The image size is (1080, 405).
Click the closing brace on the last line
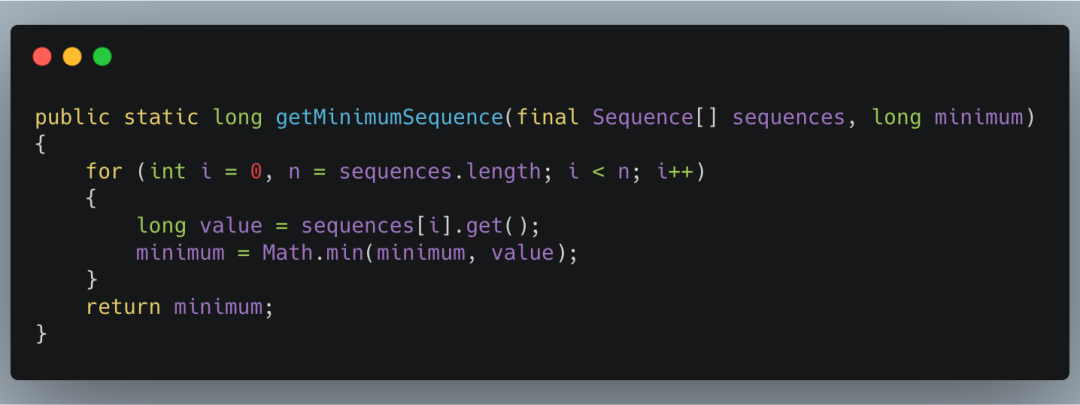pos(41,334)
